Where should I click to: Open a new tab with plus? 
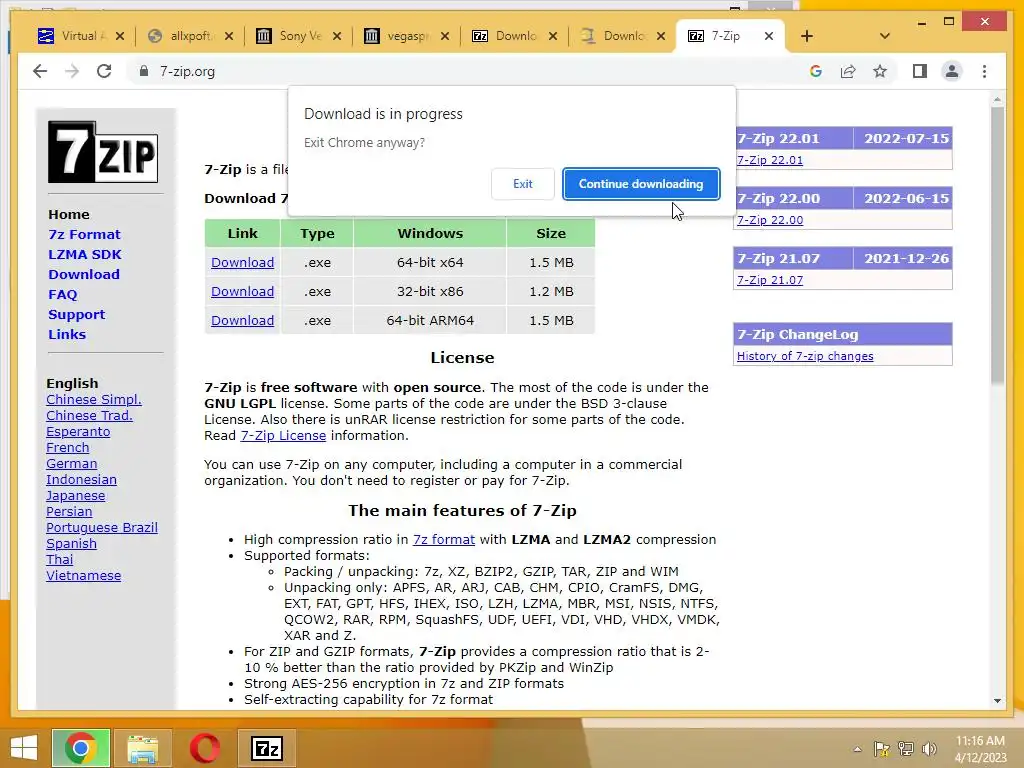tap(807, 36)
